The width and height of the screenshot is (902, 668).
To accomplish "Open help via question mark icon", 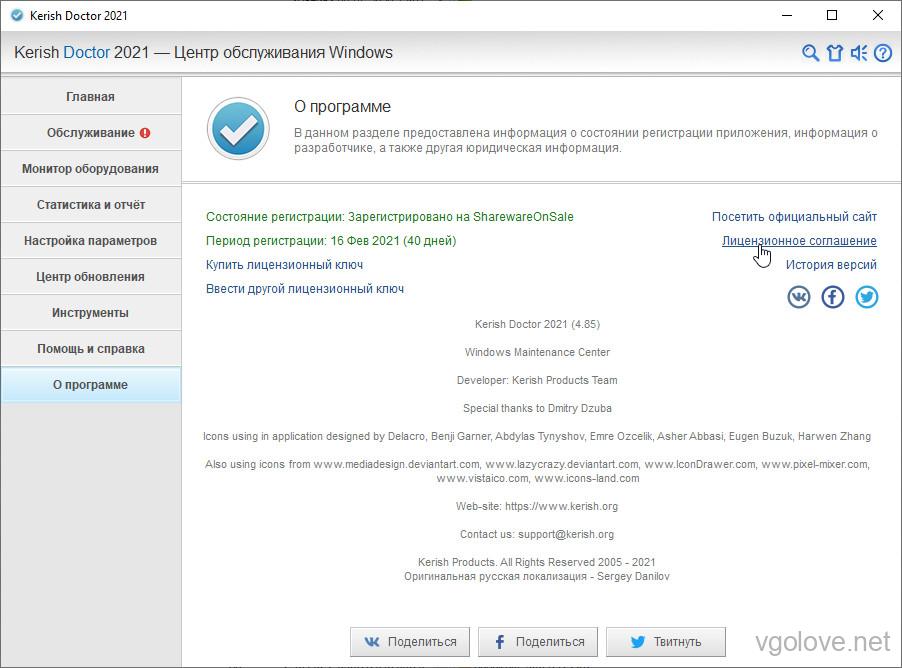I will pyautogui.click(x=882, y=53).
